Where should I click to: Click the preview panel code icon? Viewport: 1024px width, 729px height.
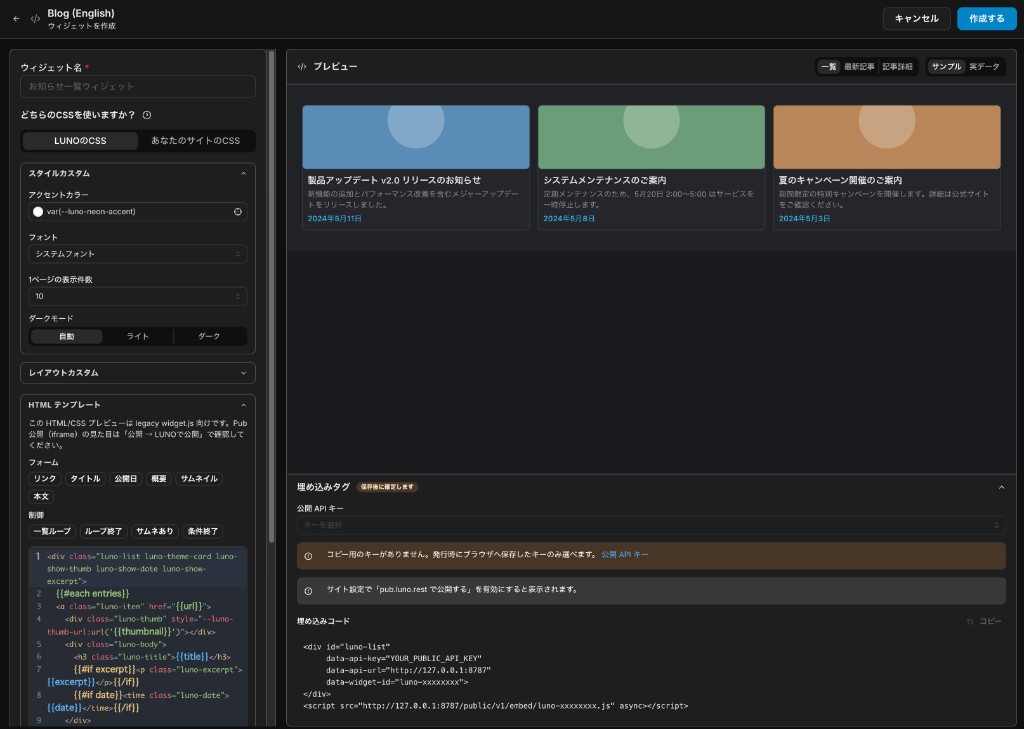(x=302, y=67)
